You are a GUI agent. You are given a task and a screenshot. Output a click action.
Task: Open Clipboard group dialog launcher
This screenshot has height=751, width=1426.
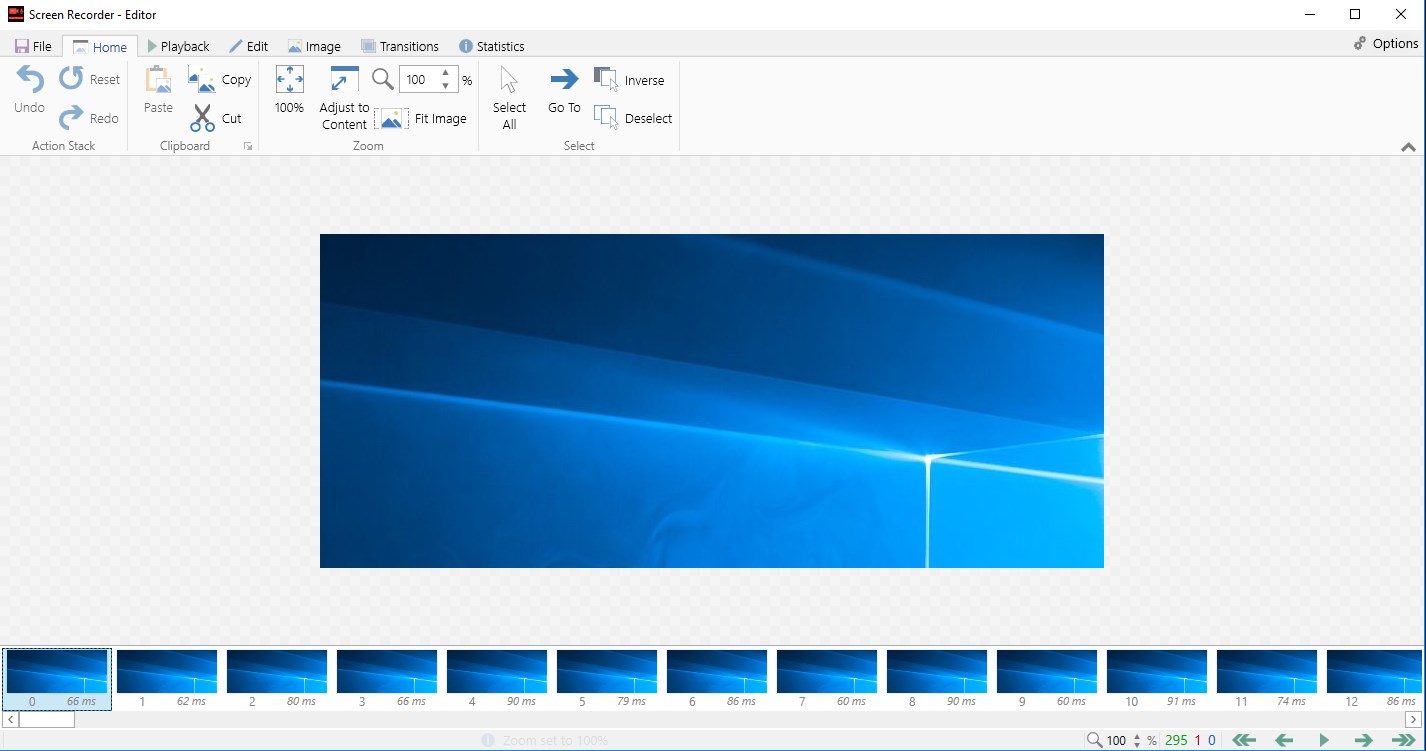click(247, 147)
